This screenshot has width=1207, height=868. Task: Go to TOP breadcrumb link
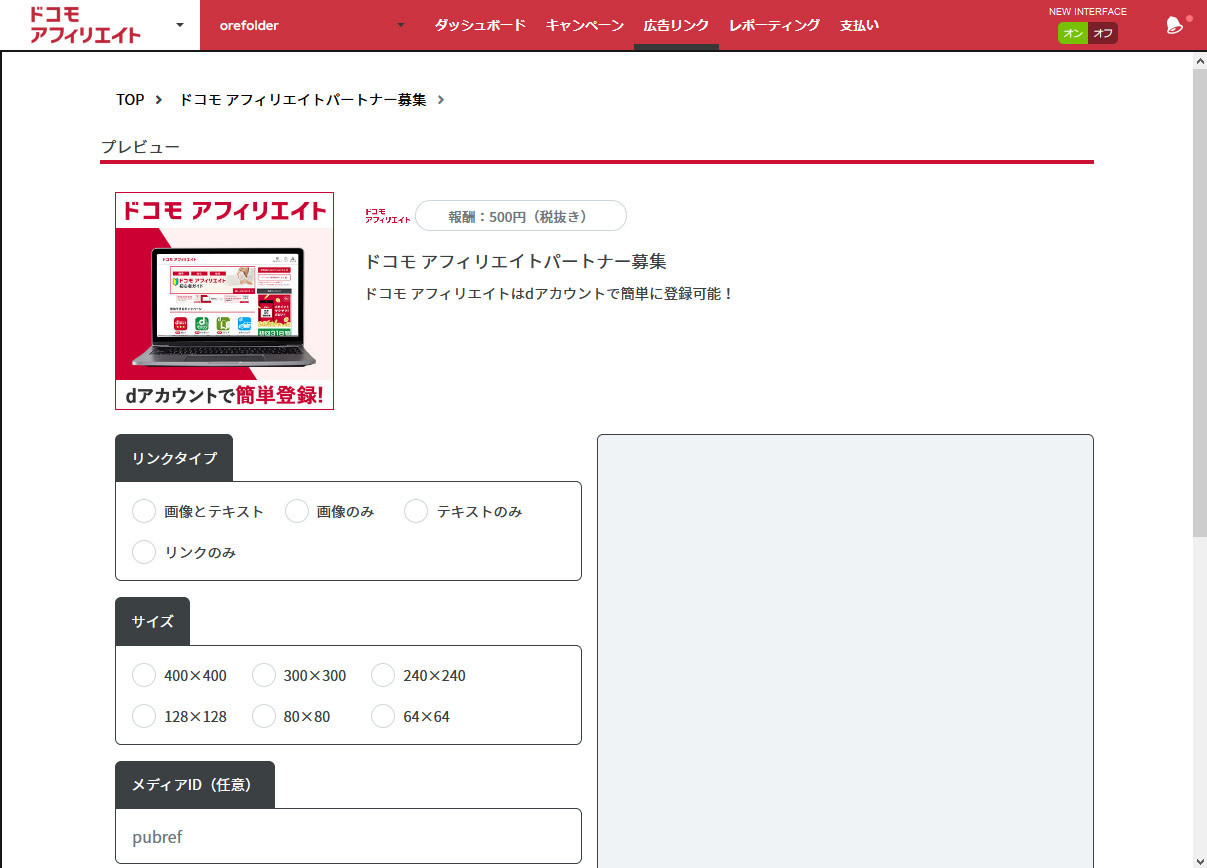coord(130,100)
